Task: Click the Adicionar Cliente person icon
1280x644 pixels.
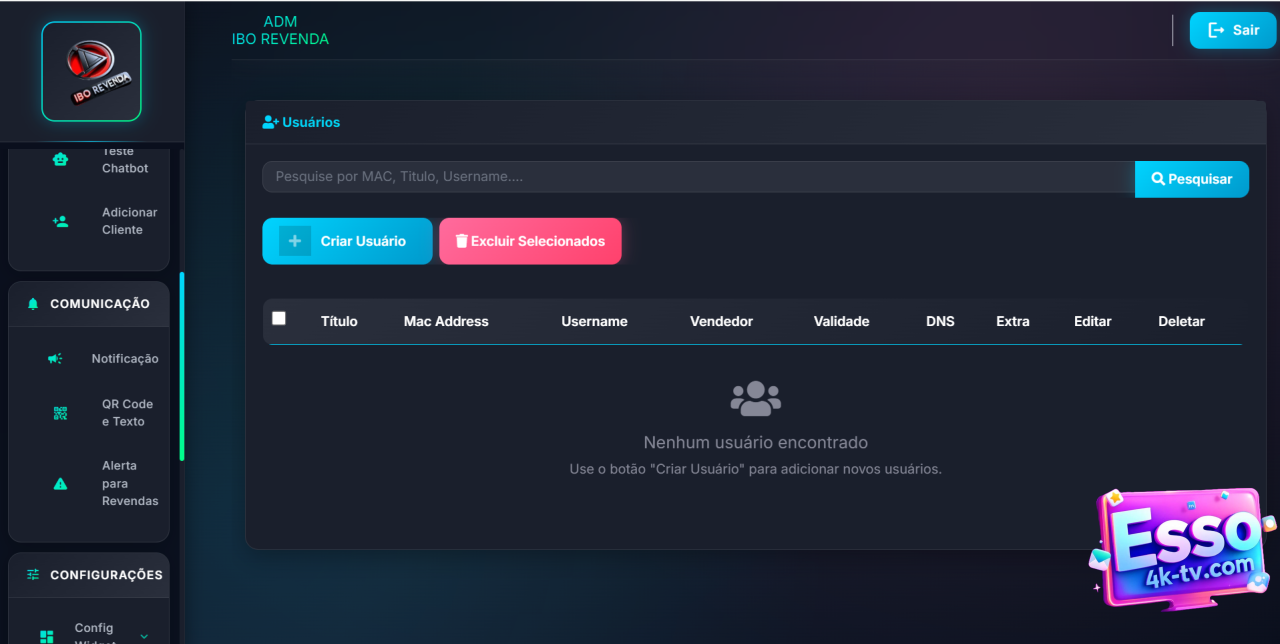Action: point(60,221)
